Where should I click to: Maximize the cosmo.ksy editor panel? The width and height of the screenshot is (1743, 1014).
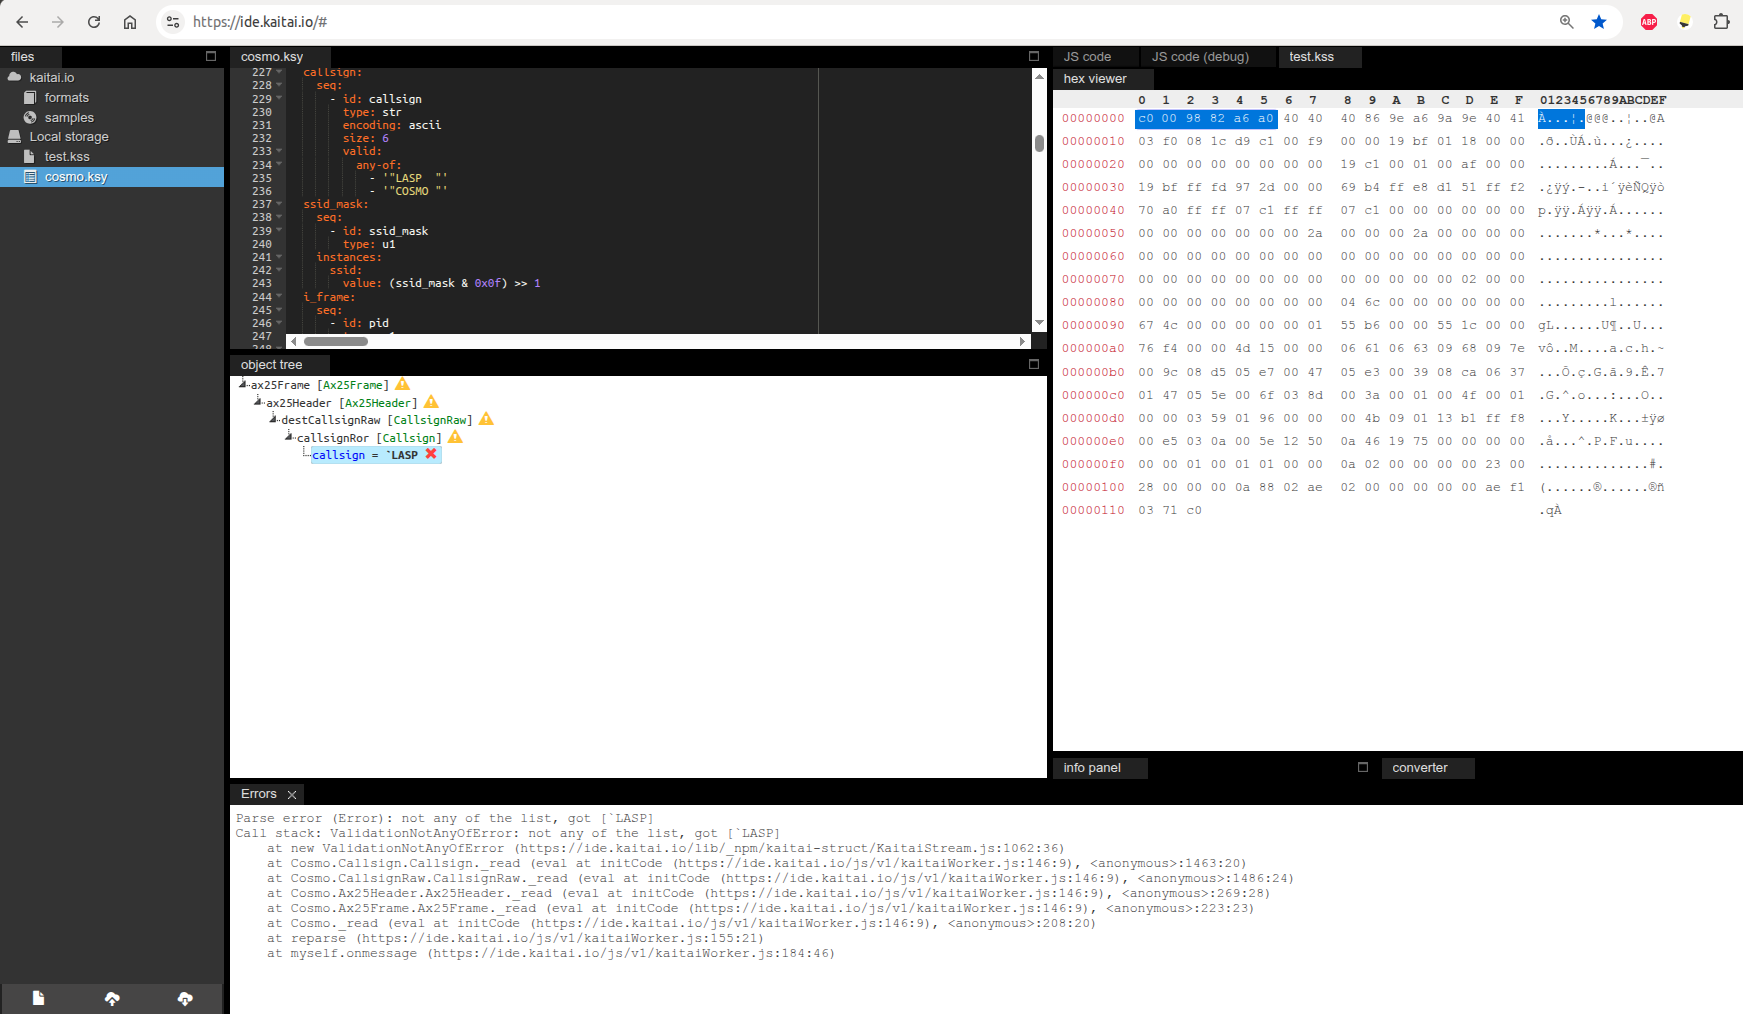pyautogui.click(x=1034, y=57)
